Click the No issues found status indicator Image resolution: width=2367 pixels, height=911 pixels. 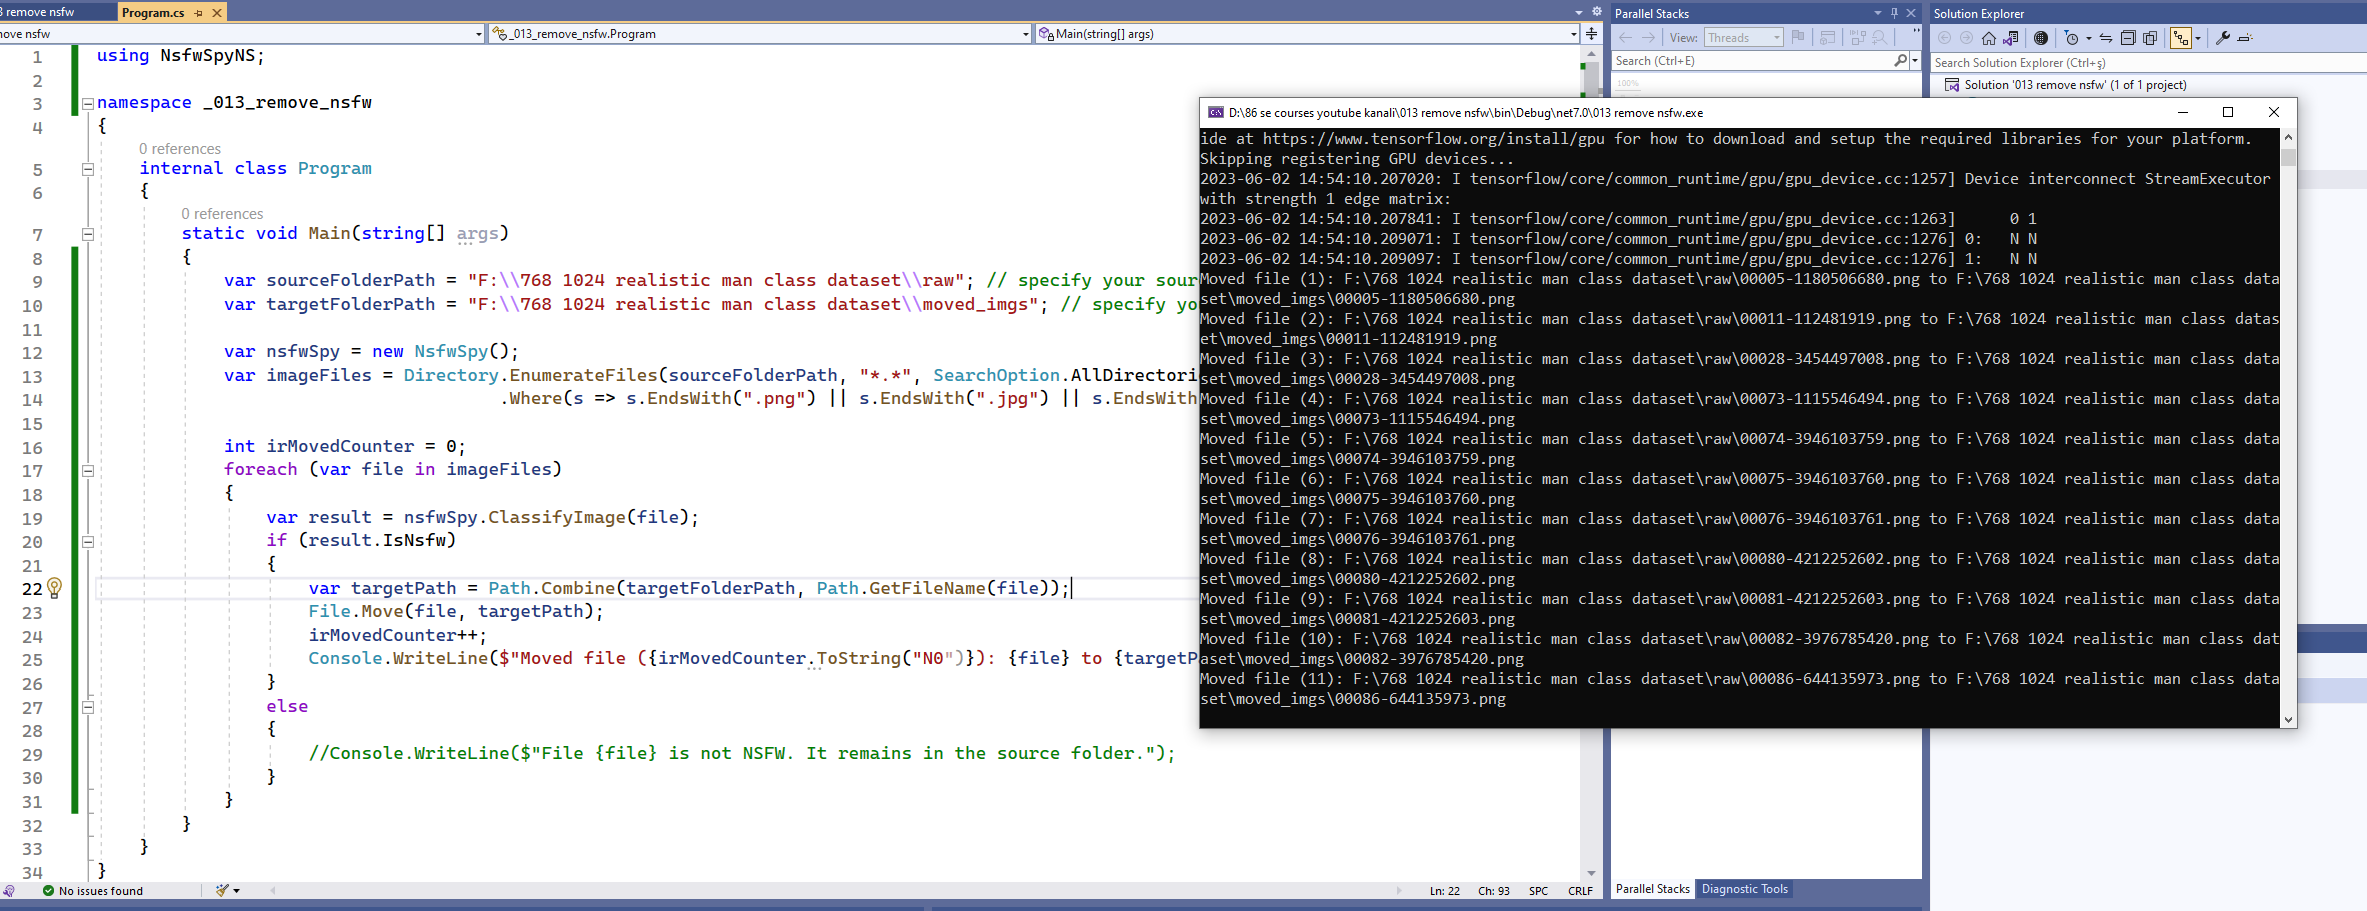pyautogui.click(x=92, y=891)
